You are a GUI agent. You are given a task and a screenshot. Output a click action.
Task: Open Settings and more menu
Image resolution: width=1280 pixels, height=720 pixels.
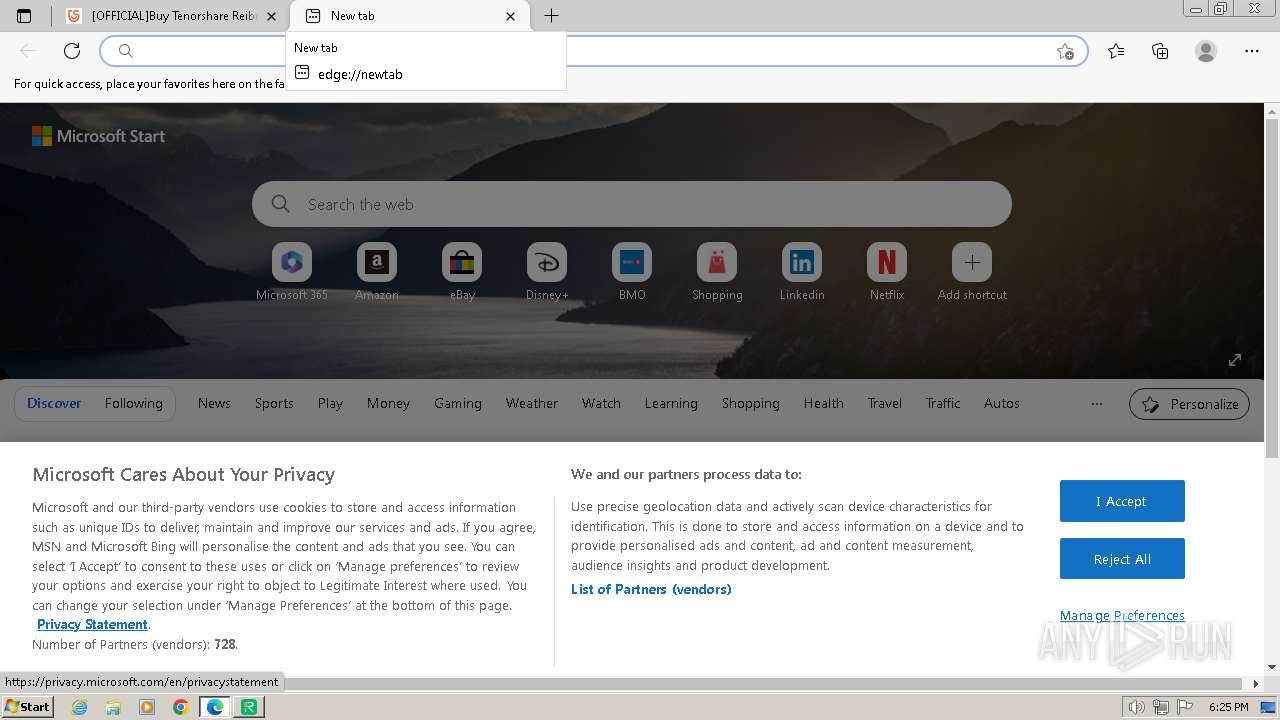click(1252, 51)
